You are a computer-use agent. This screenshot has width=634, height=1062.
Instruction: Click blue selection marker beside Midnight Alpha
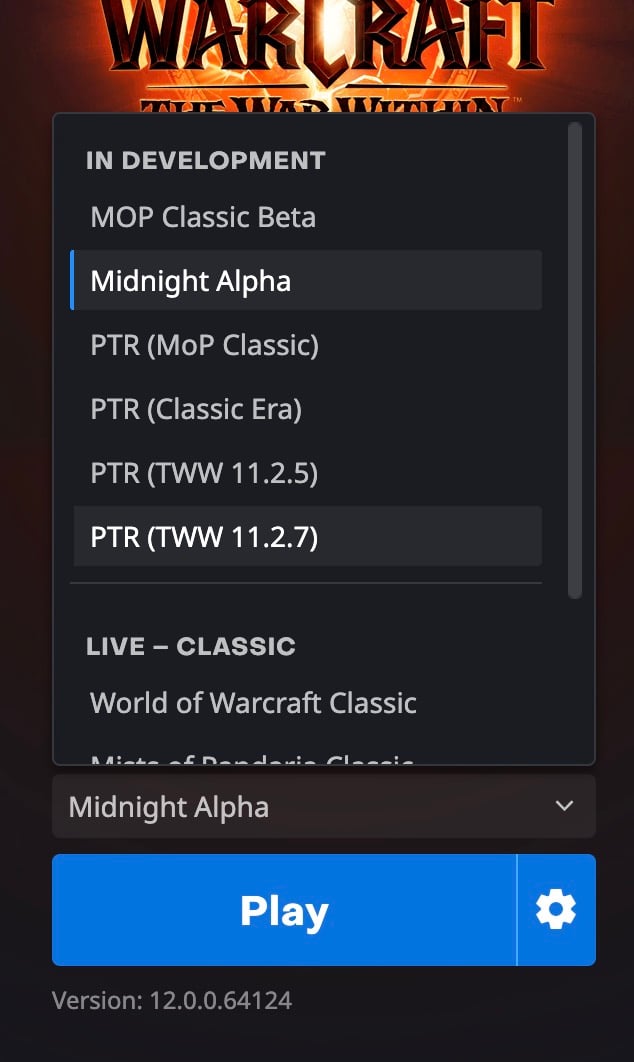(x=72, y=281)
